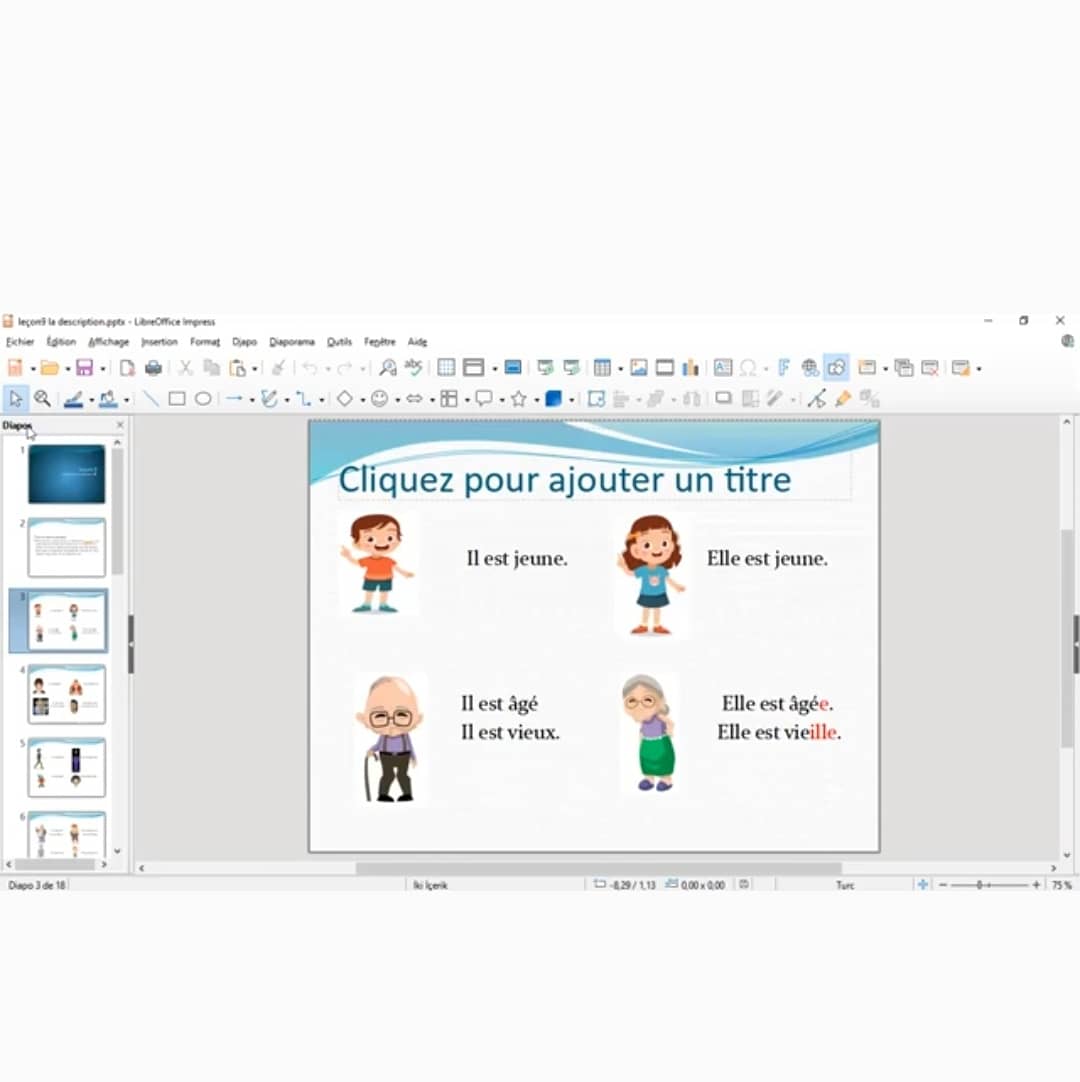Viewport: 1080px width, 1082px height.
Task: Click the horizontal scrollbar below the slide
Action: (598, 868)
